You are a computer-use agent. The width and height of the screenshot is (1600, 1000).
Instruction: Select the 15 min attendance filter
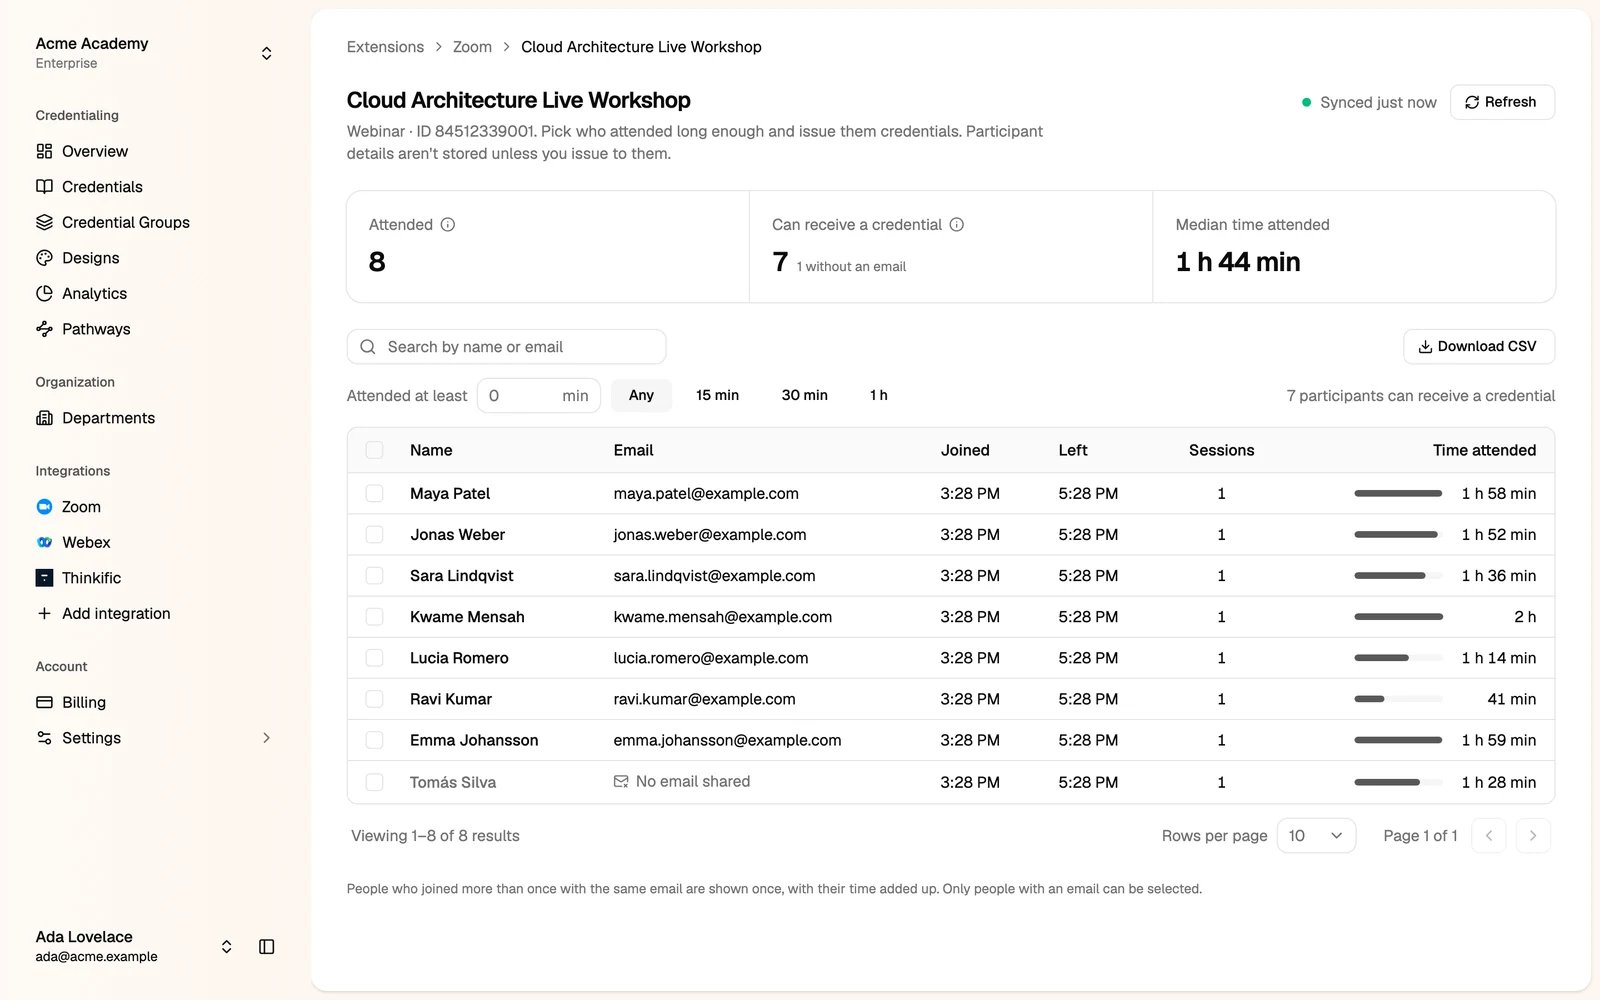pos(717,396)
